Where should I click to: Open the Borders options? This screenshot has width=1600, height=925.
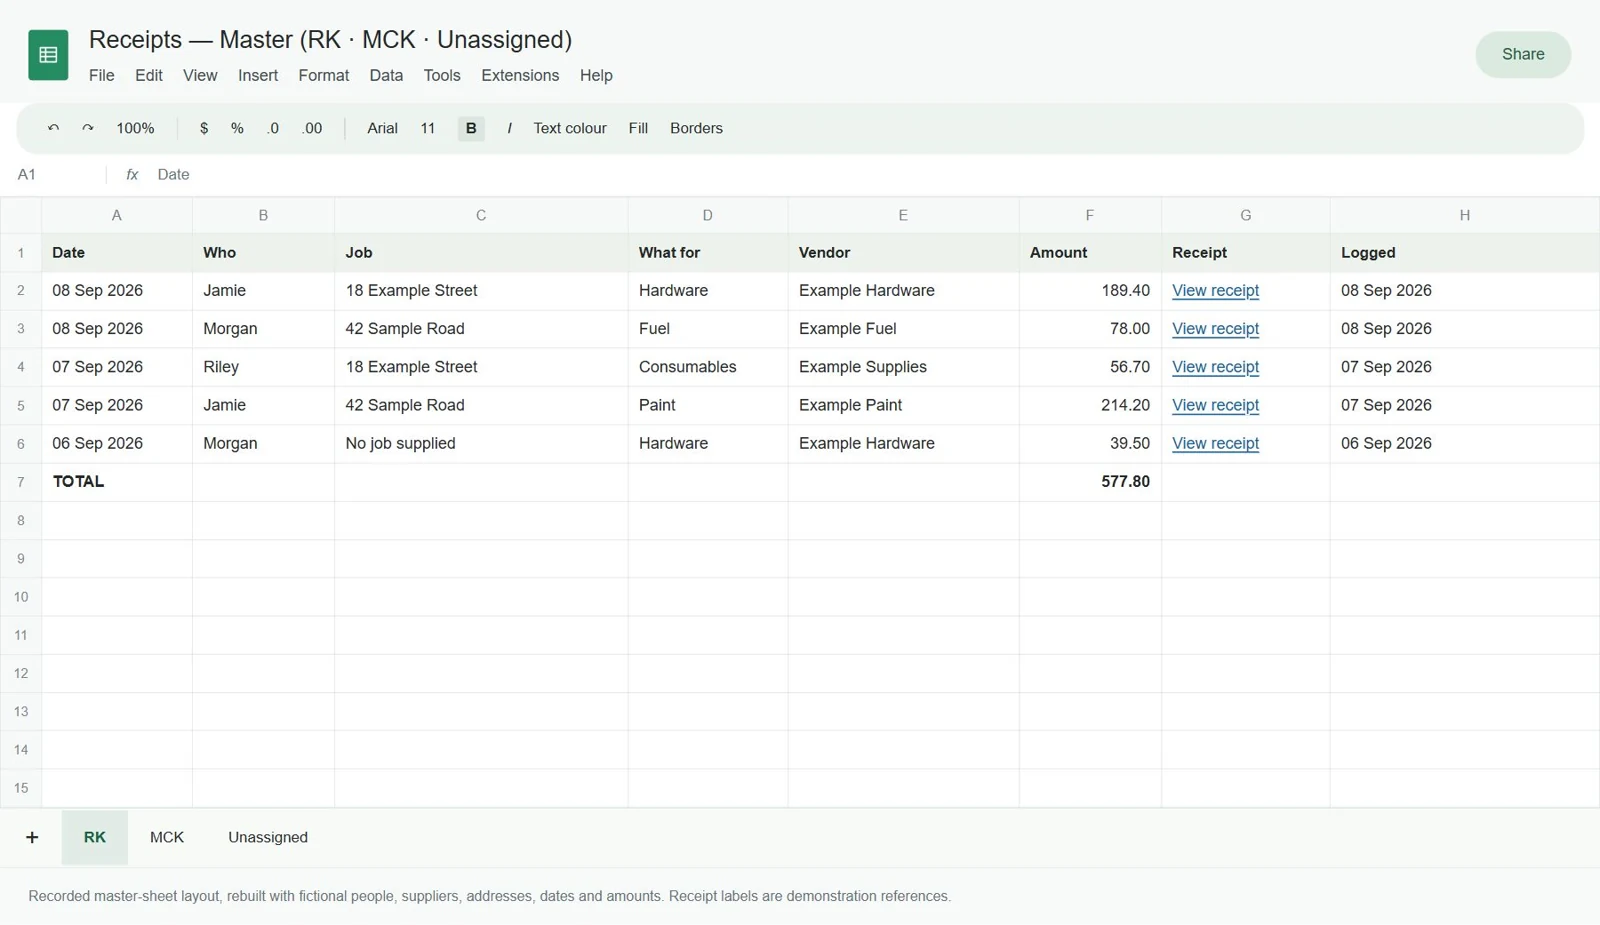click(x=696, y=128)
